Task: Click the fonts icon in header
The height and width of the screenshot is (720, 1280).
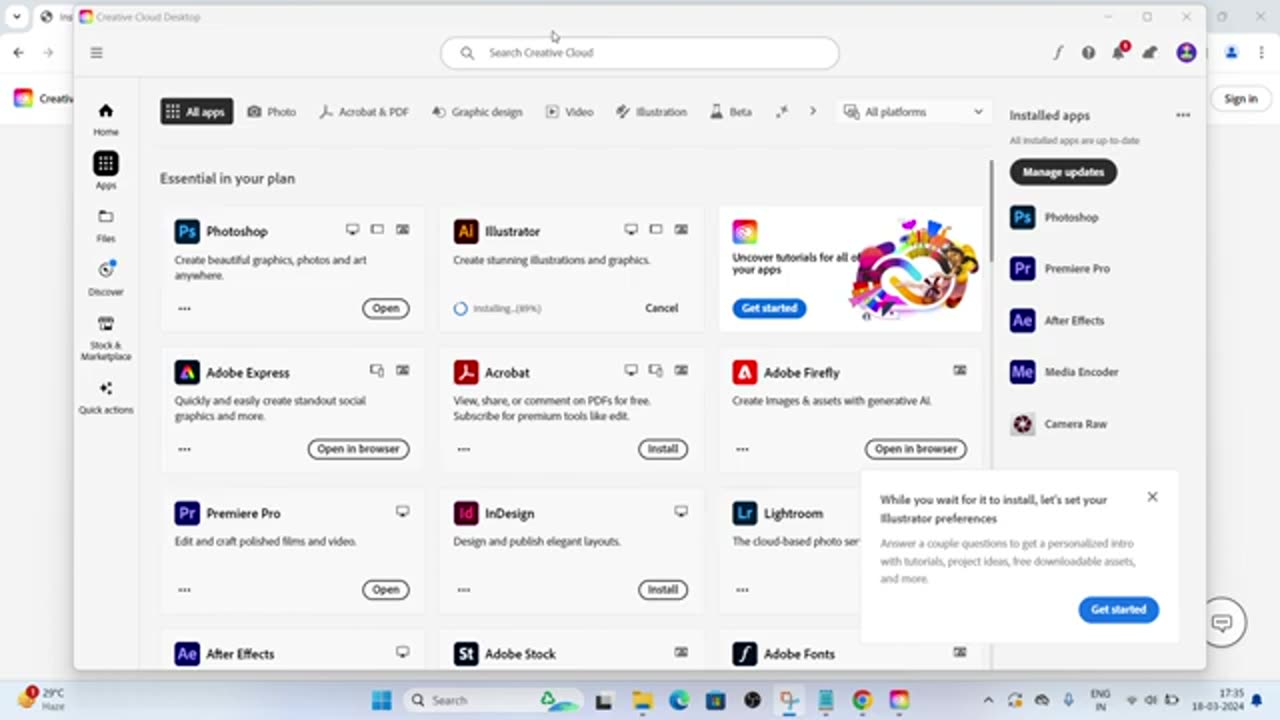Action: coord(1058,52)
